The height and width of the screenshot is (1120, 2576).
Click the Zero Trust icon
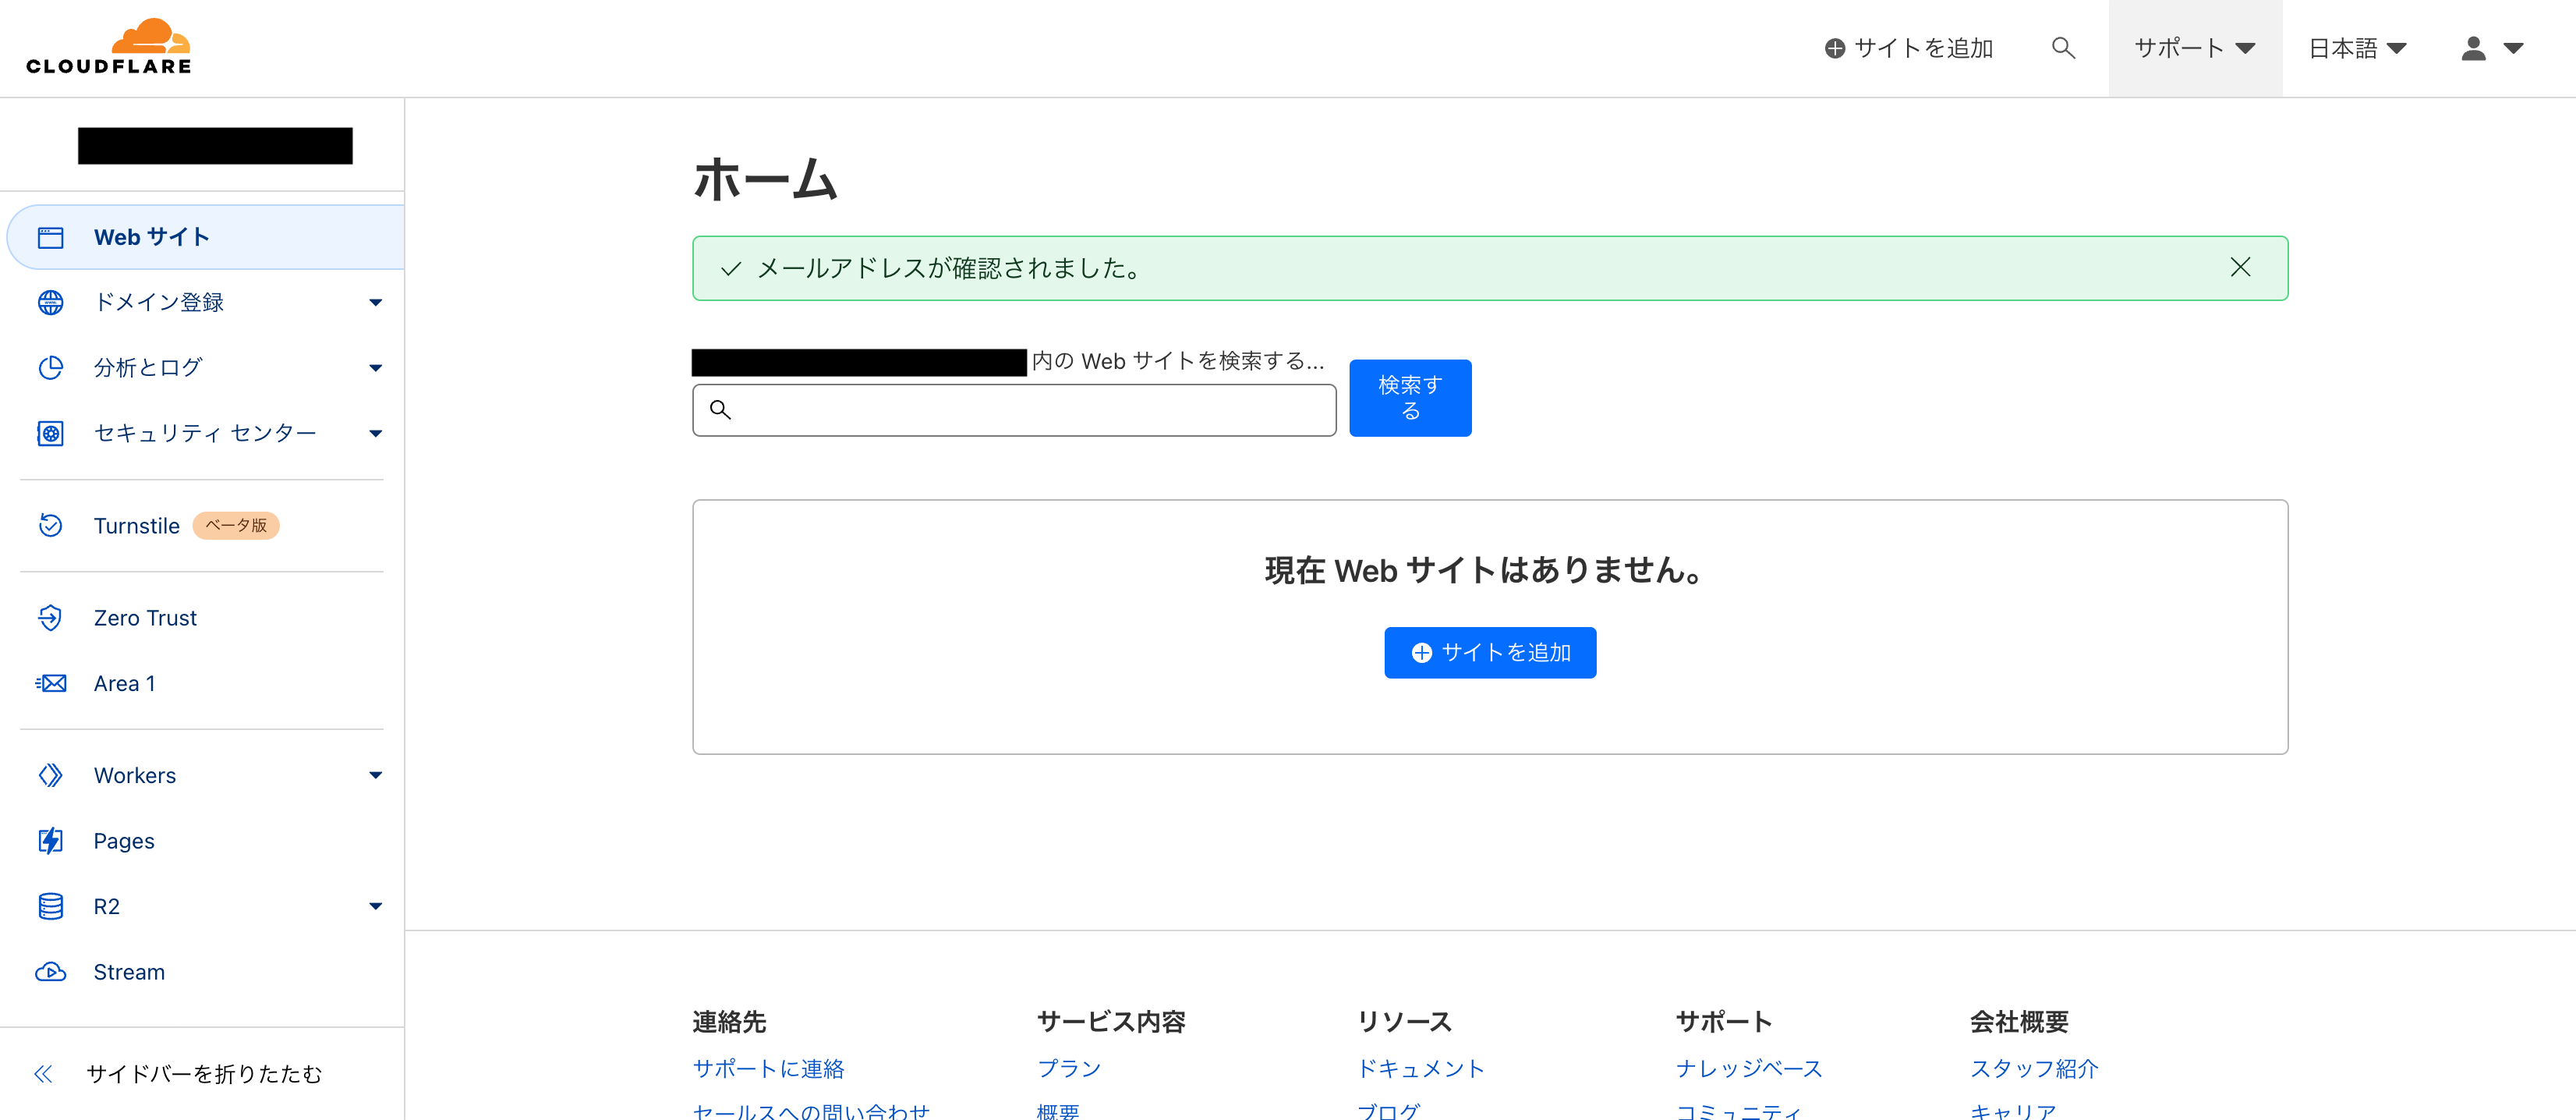tap(51, 620)
